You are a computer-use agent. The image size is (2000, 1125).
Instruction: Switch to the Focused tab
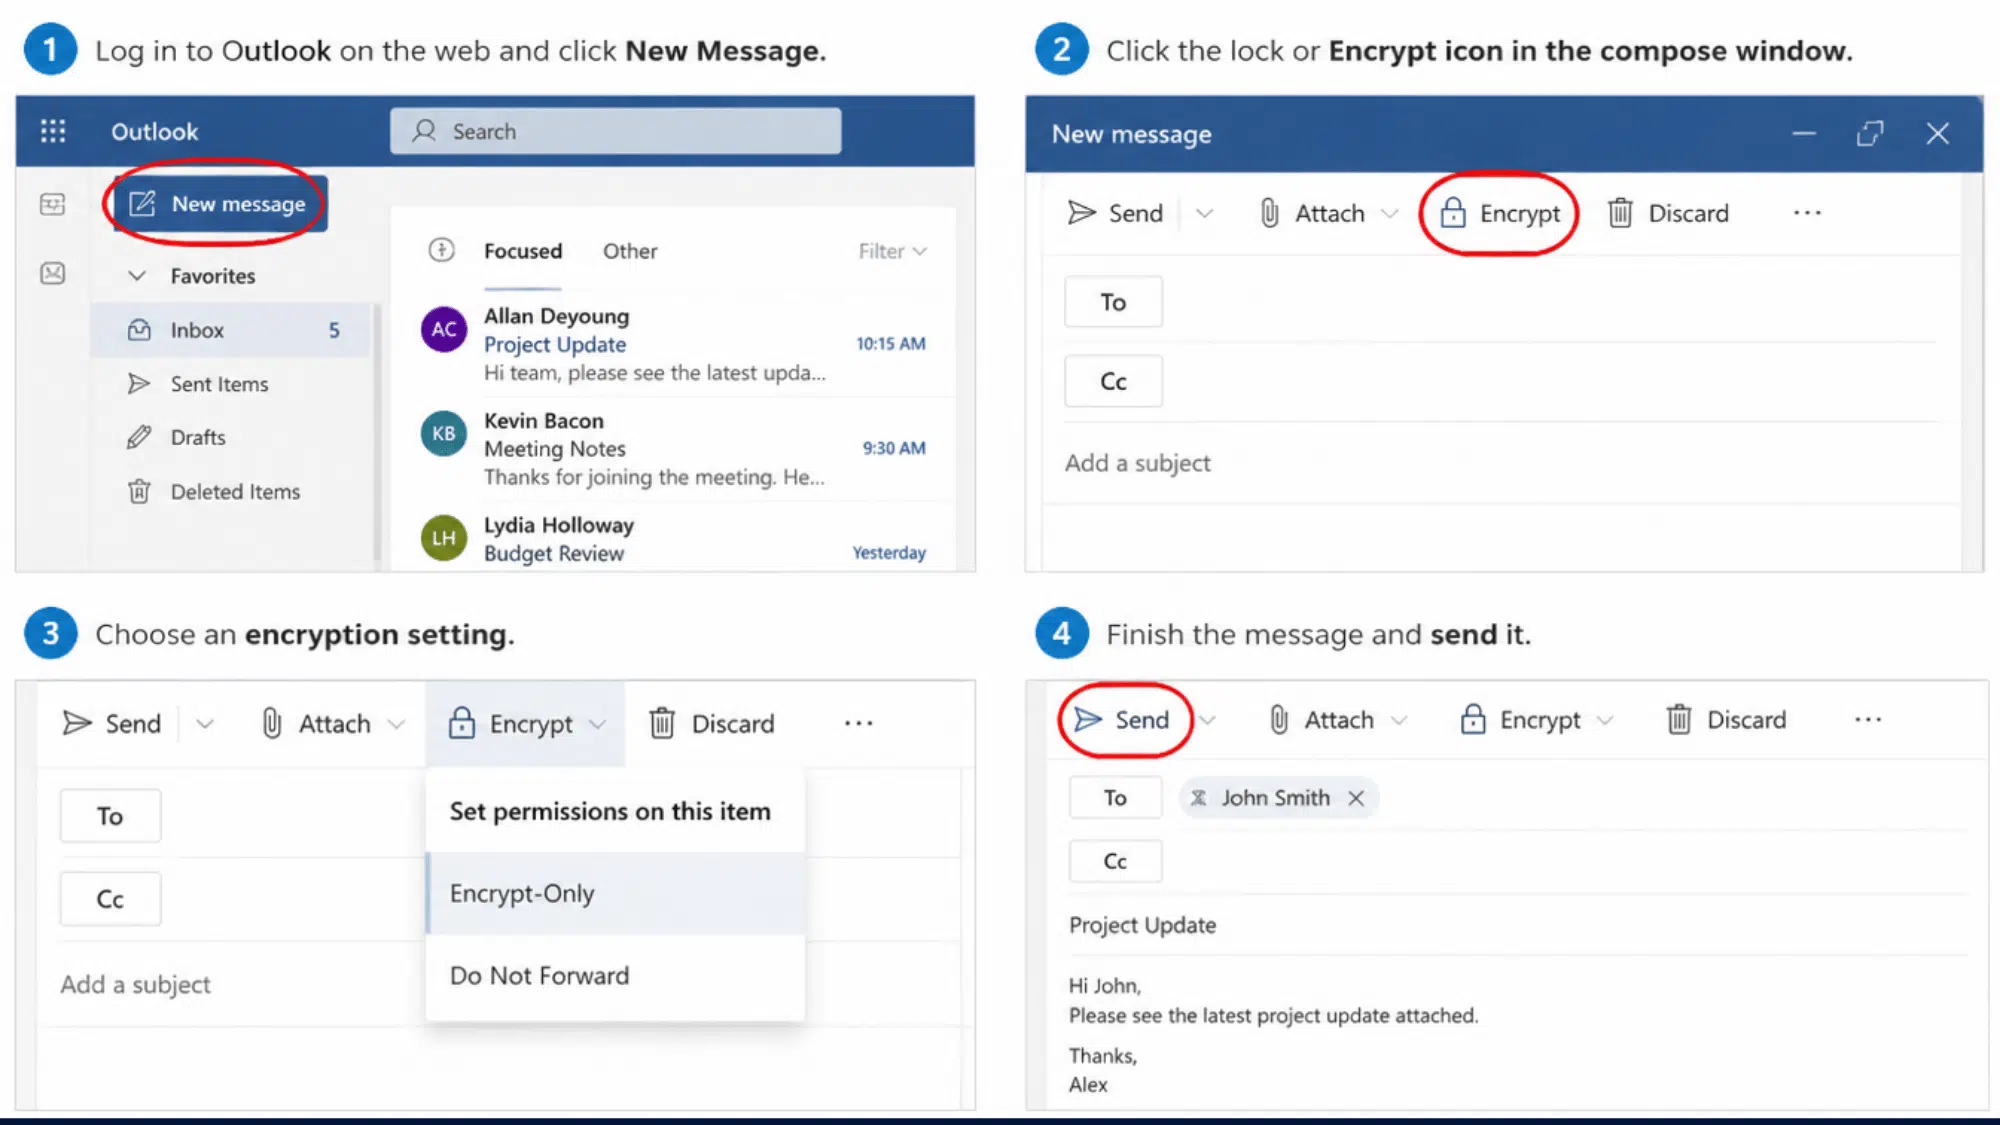[523, 251]
